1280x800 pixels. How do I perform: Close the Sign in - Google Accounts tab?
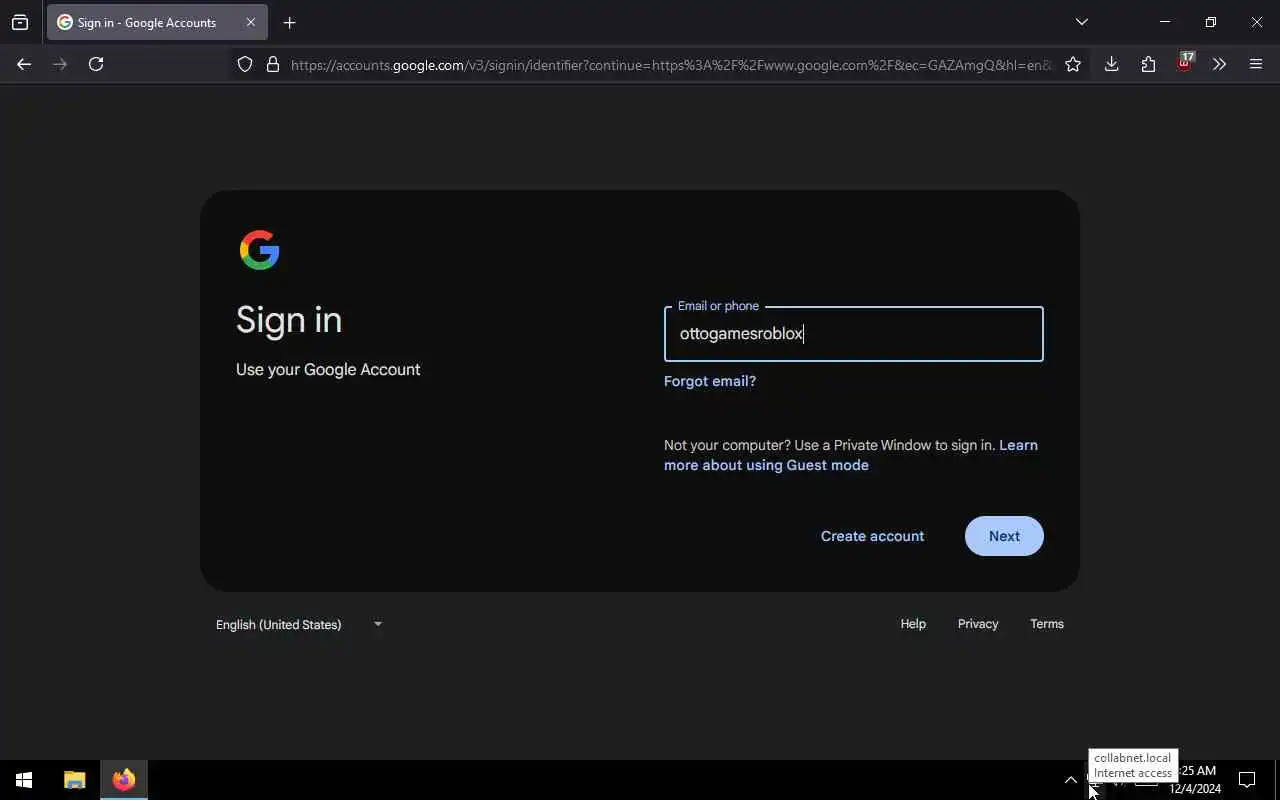click(x=251, y=22)
